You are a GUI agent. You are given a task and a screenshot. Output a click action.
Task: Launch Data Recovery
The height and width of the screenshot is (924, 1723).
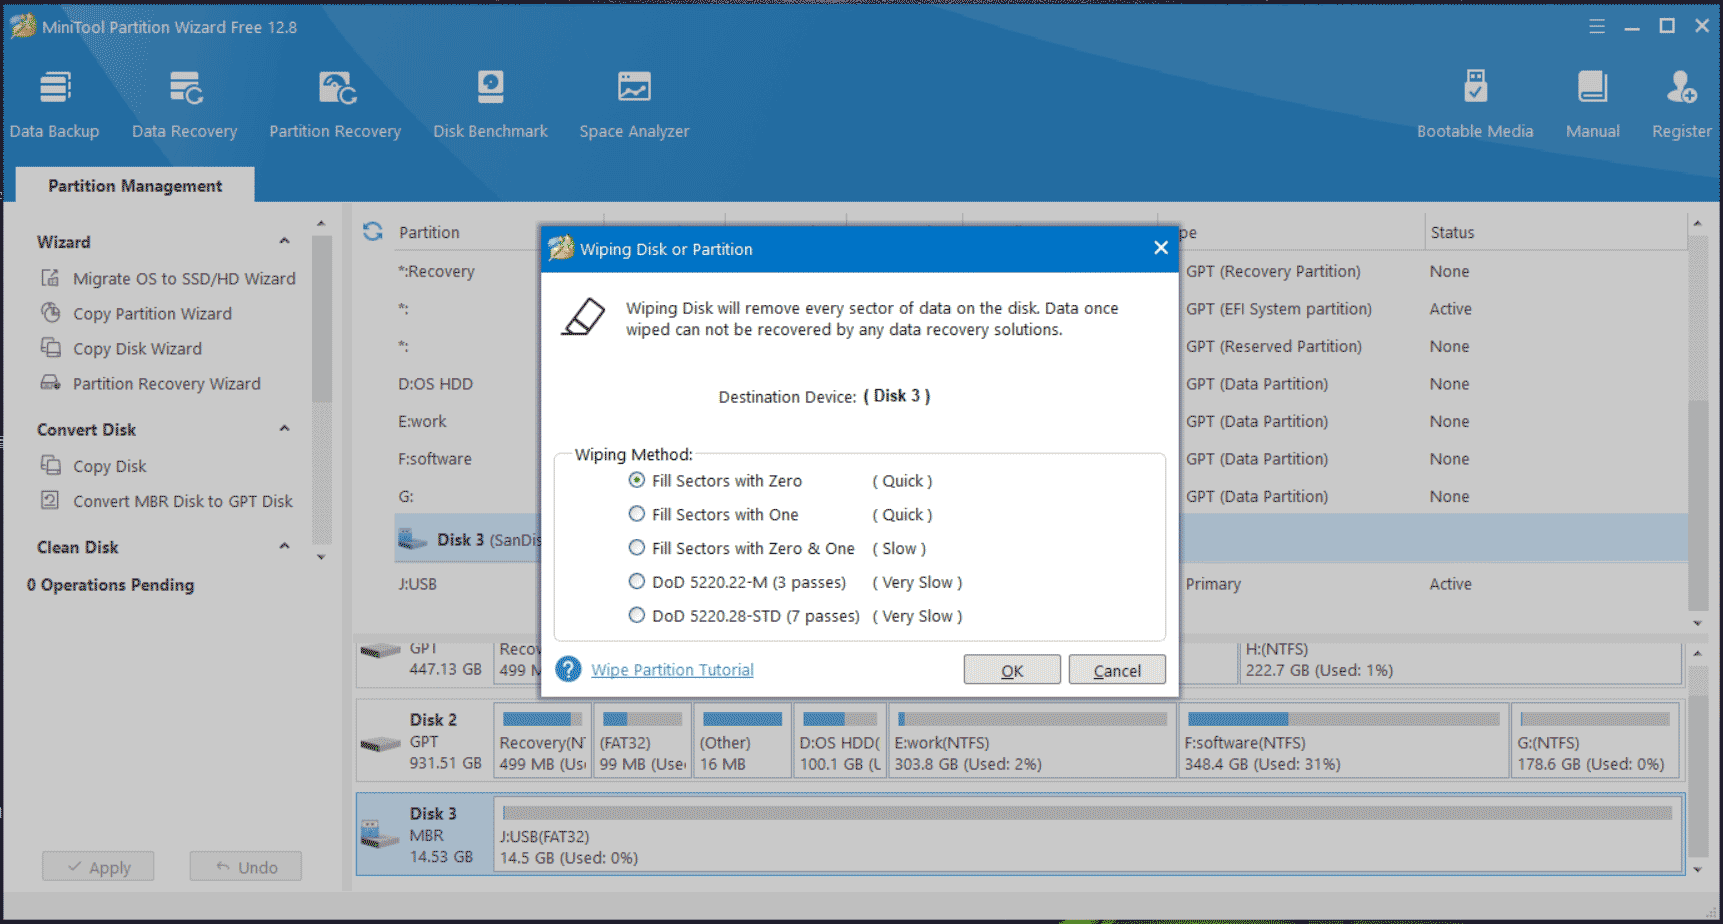184,104
